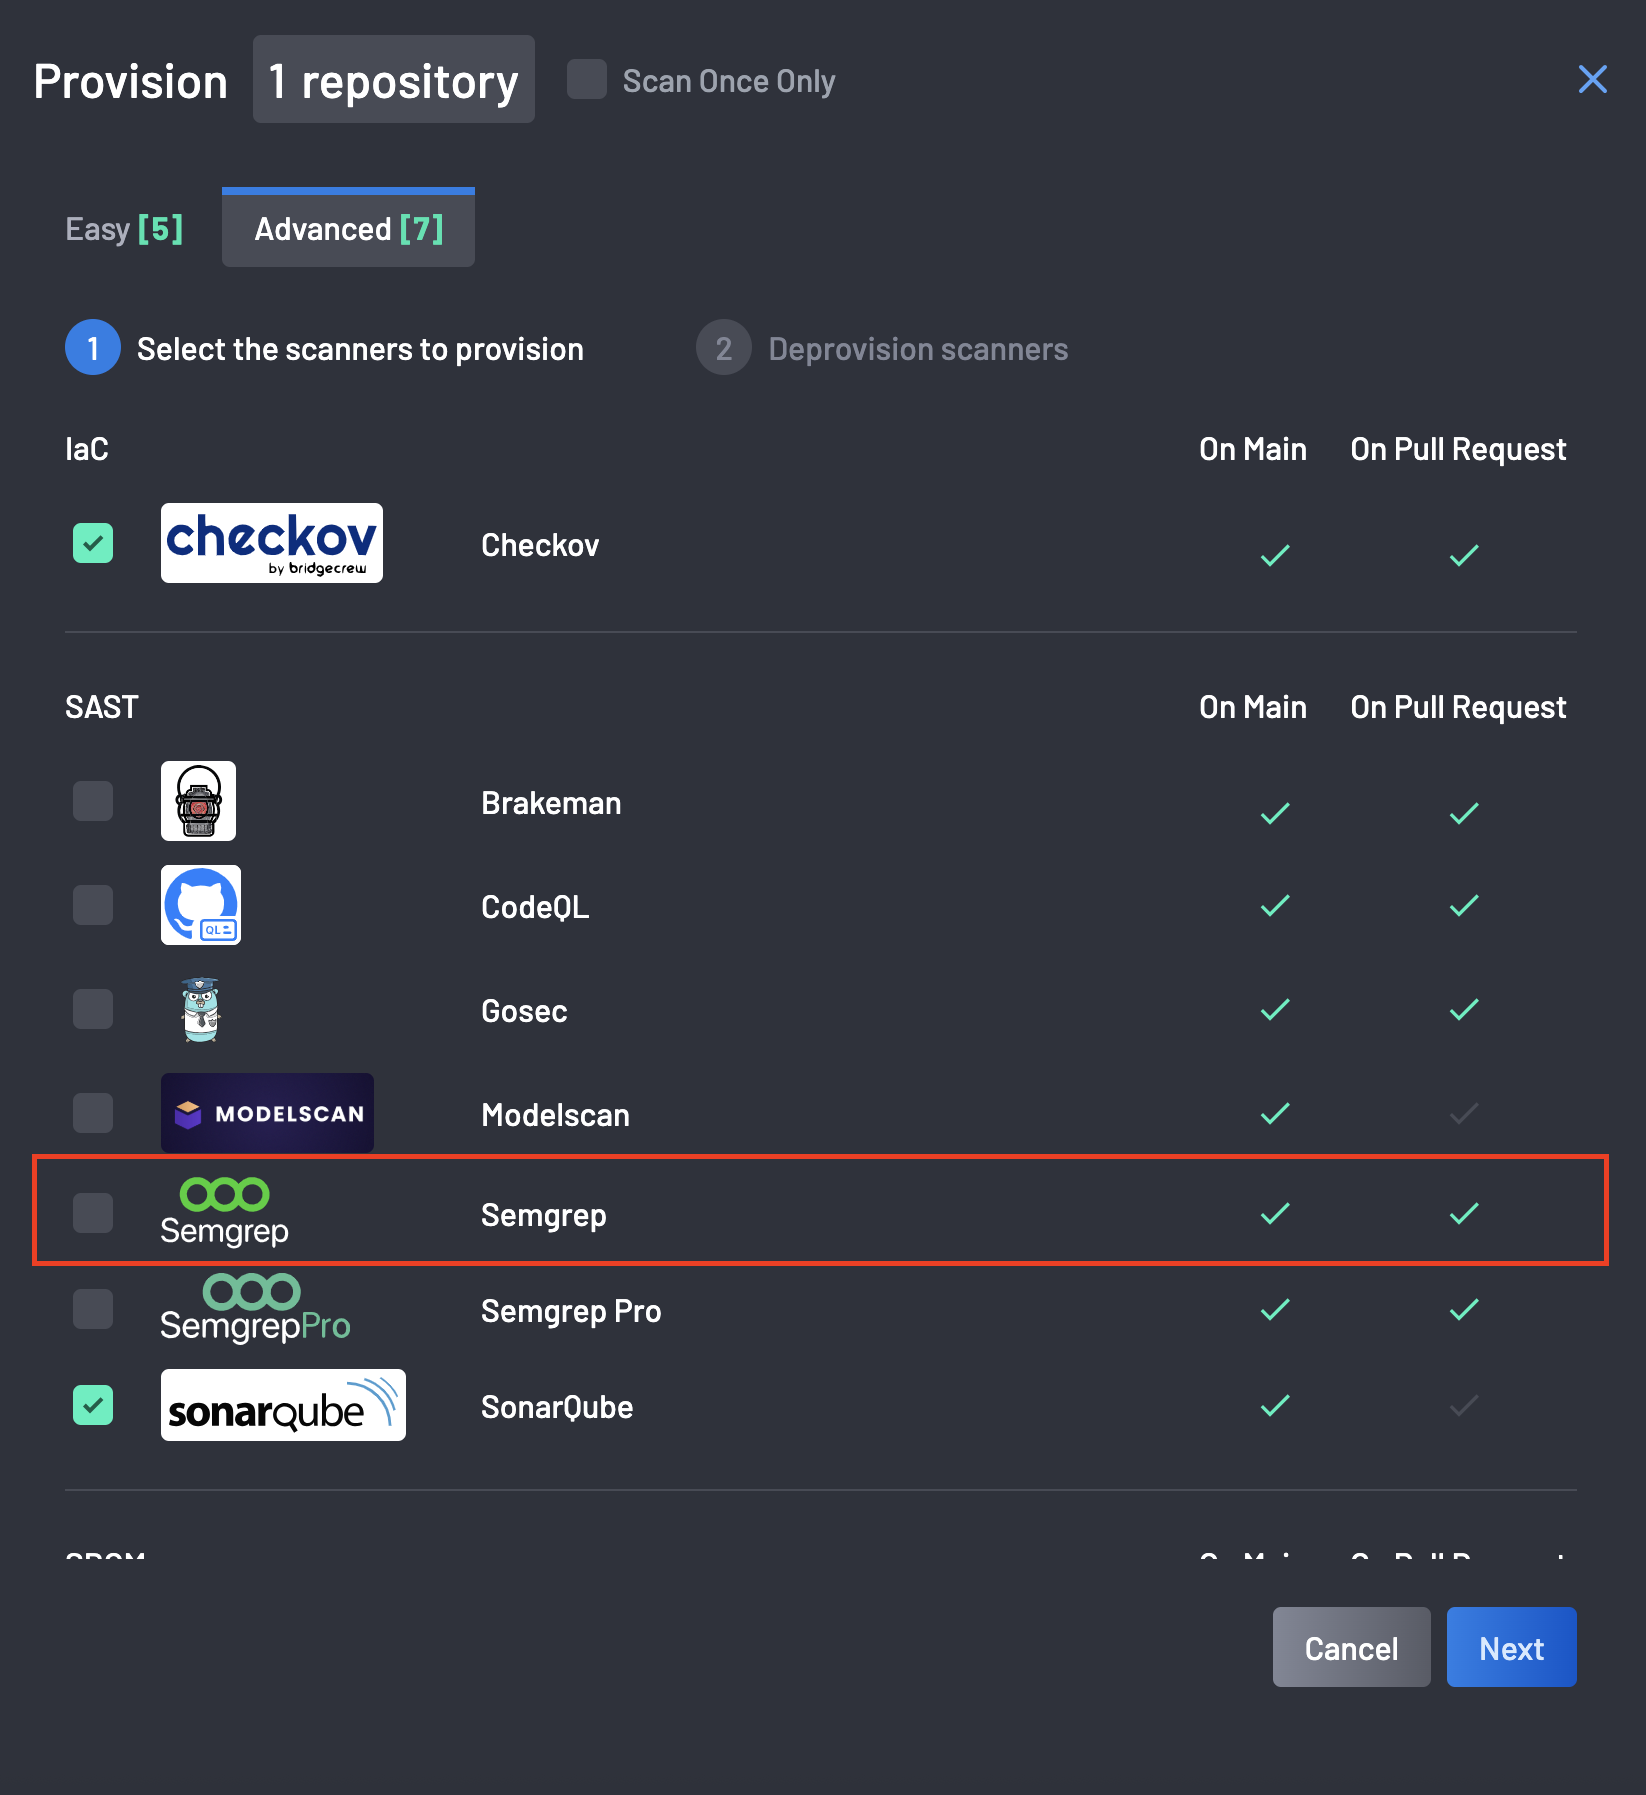Toggle Semgrep Pro On Main checkmark

click(x=1275, y=1309)
